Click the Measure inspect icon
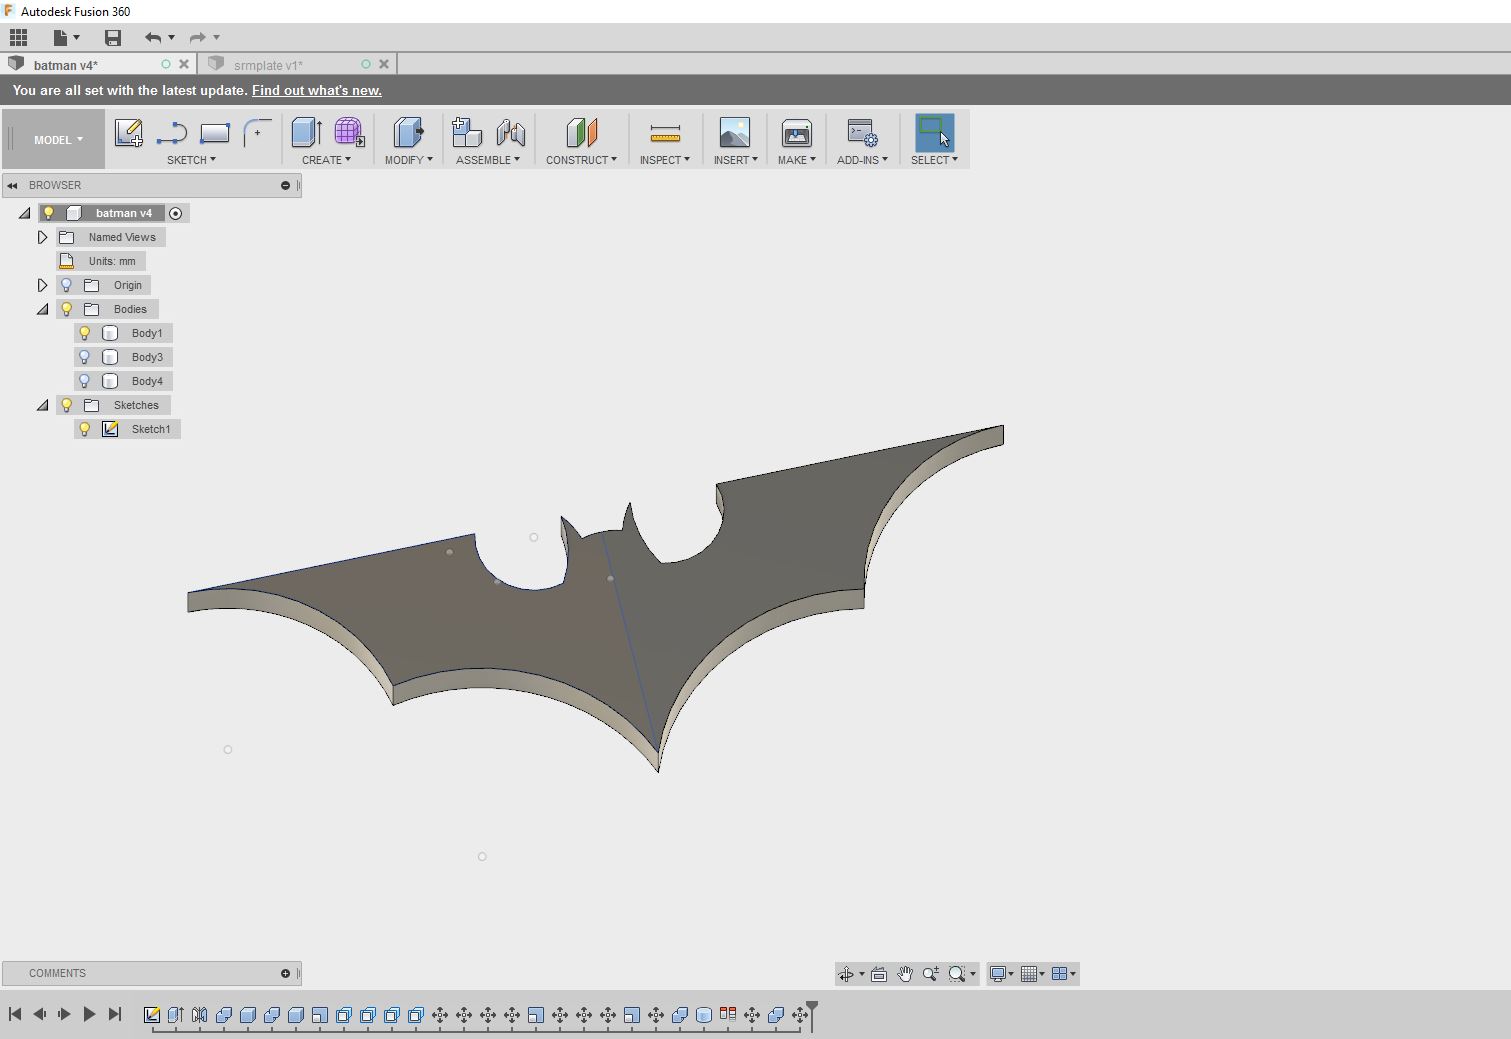The width and height of the screenshot is (1511, 1039). (x=665, y=133)
